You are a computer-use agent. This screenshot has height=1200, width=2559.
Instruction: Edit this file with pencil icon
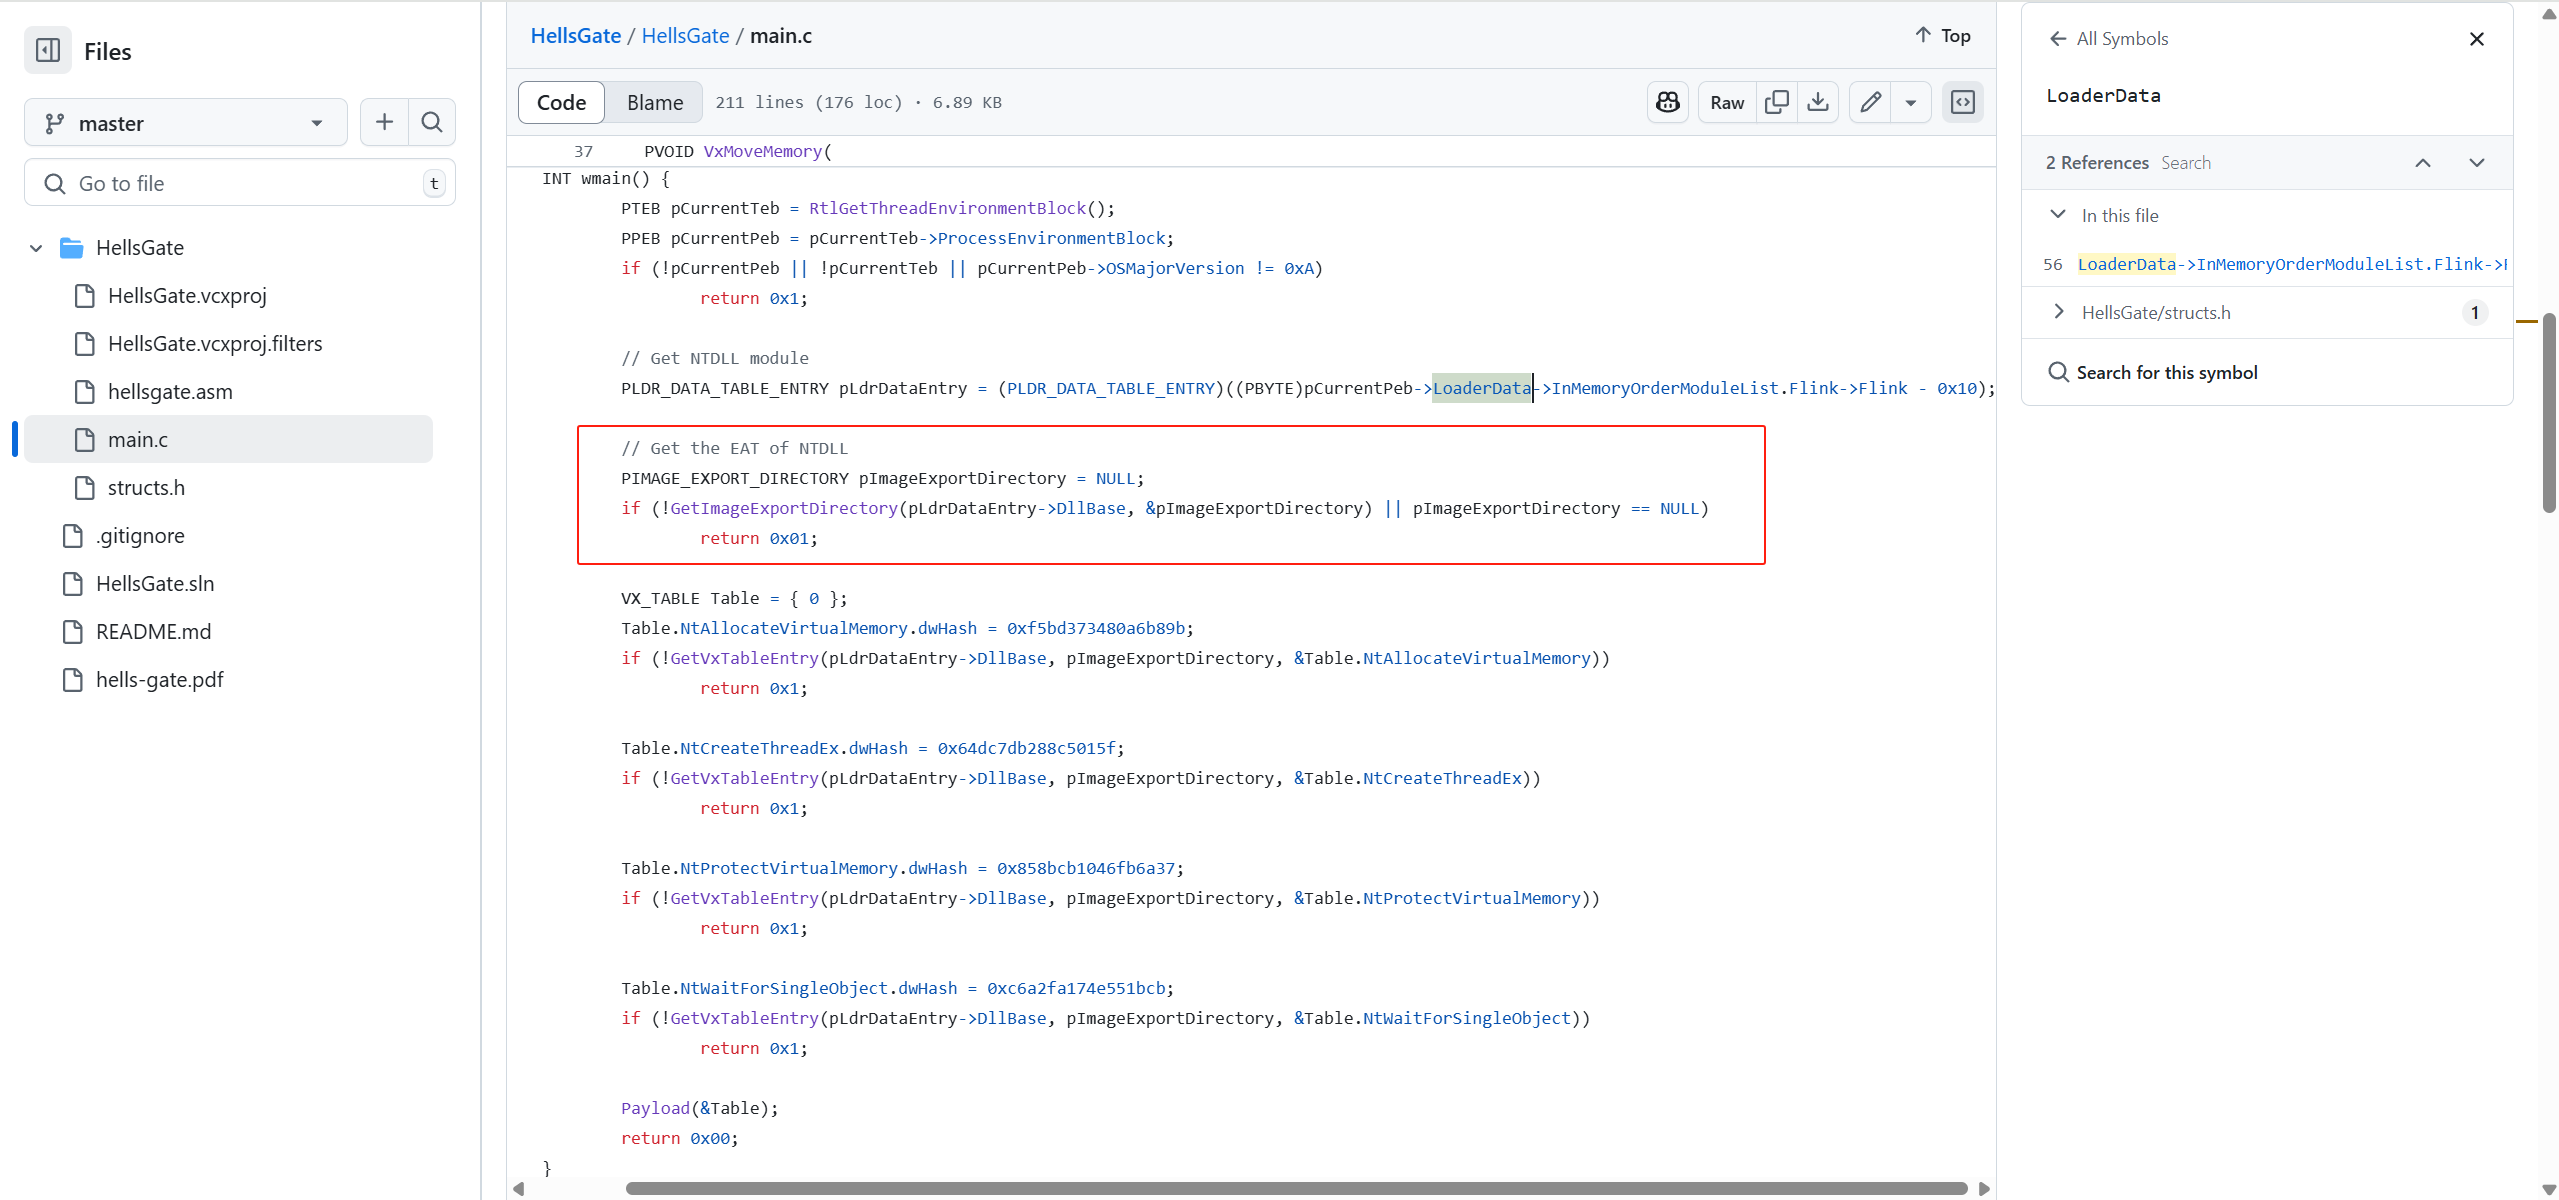[x=1870, y=102]
